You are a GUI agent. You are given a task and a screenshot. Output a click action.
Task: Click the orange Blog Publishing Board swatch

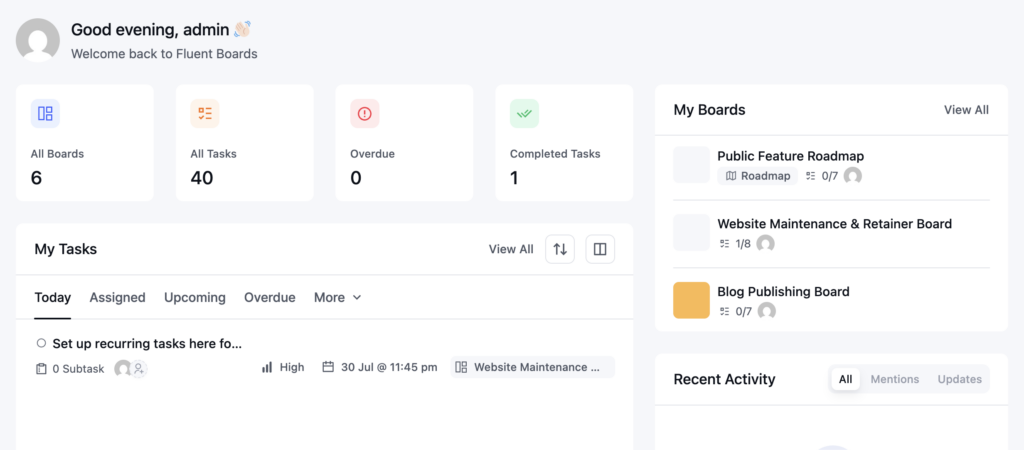[692, 300]
